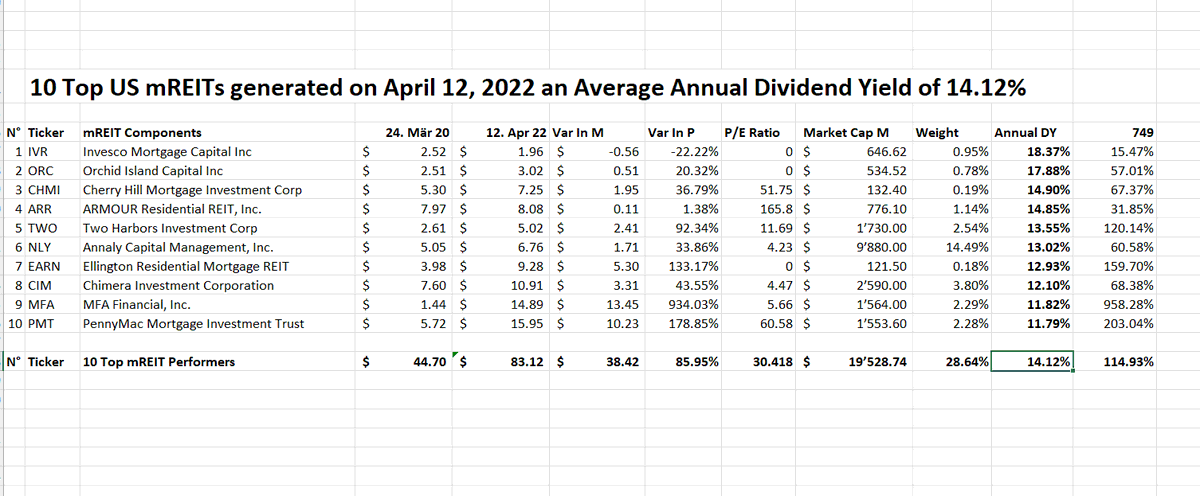Click 'Ellington Residential Mortgage REIT' cell

click(x=188, y=266)
